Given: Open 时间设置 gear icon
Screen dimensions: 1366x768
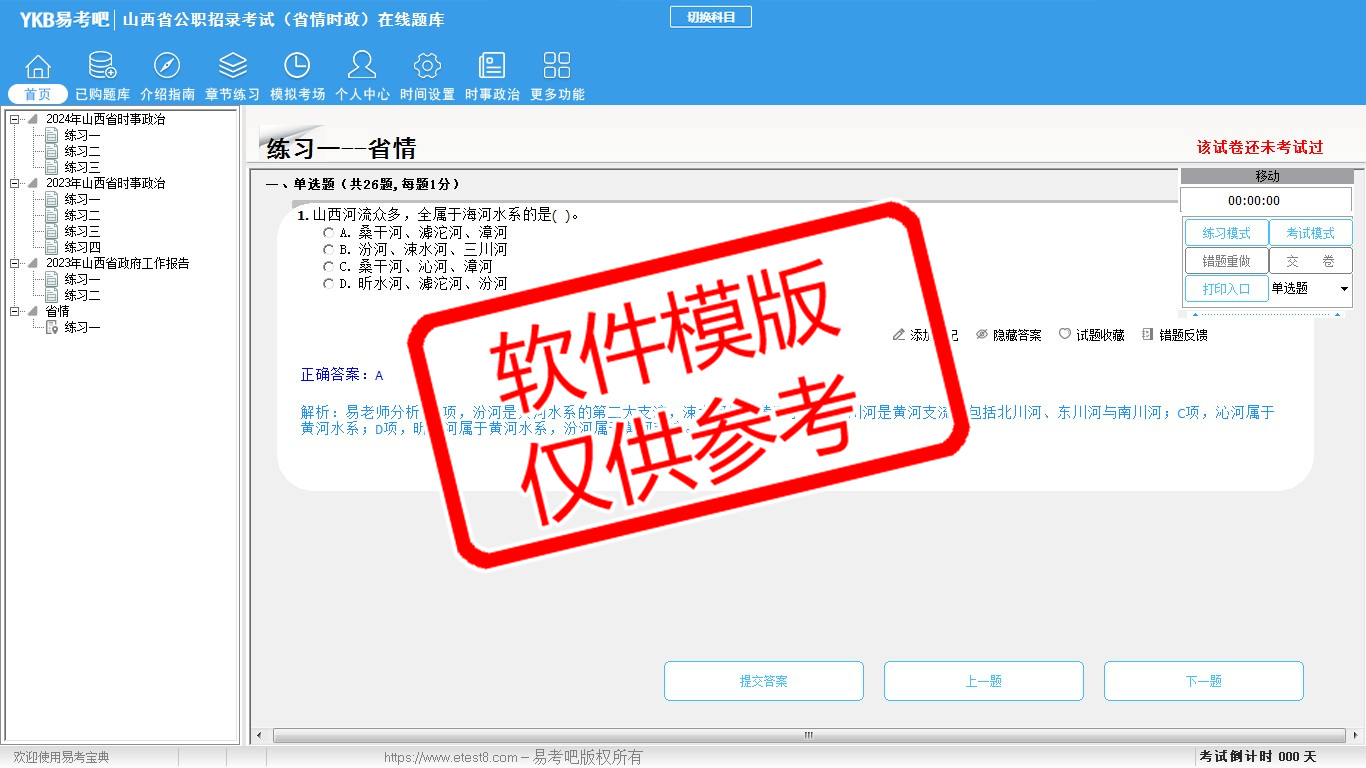Looking at the screenshot, I should (x=427, y=67).
